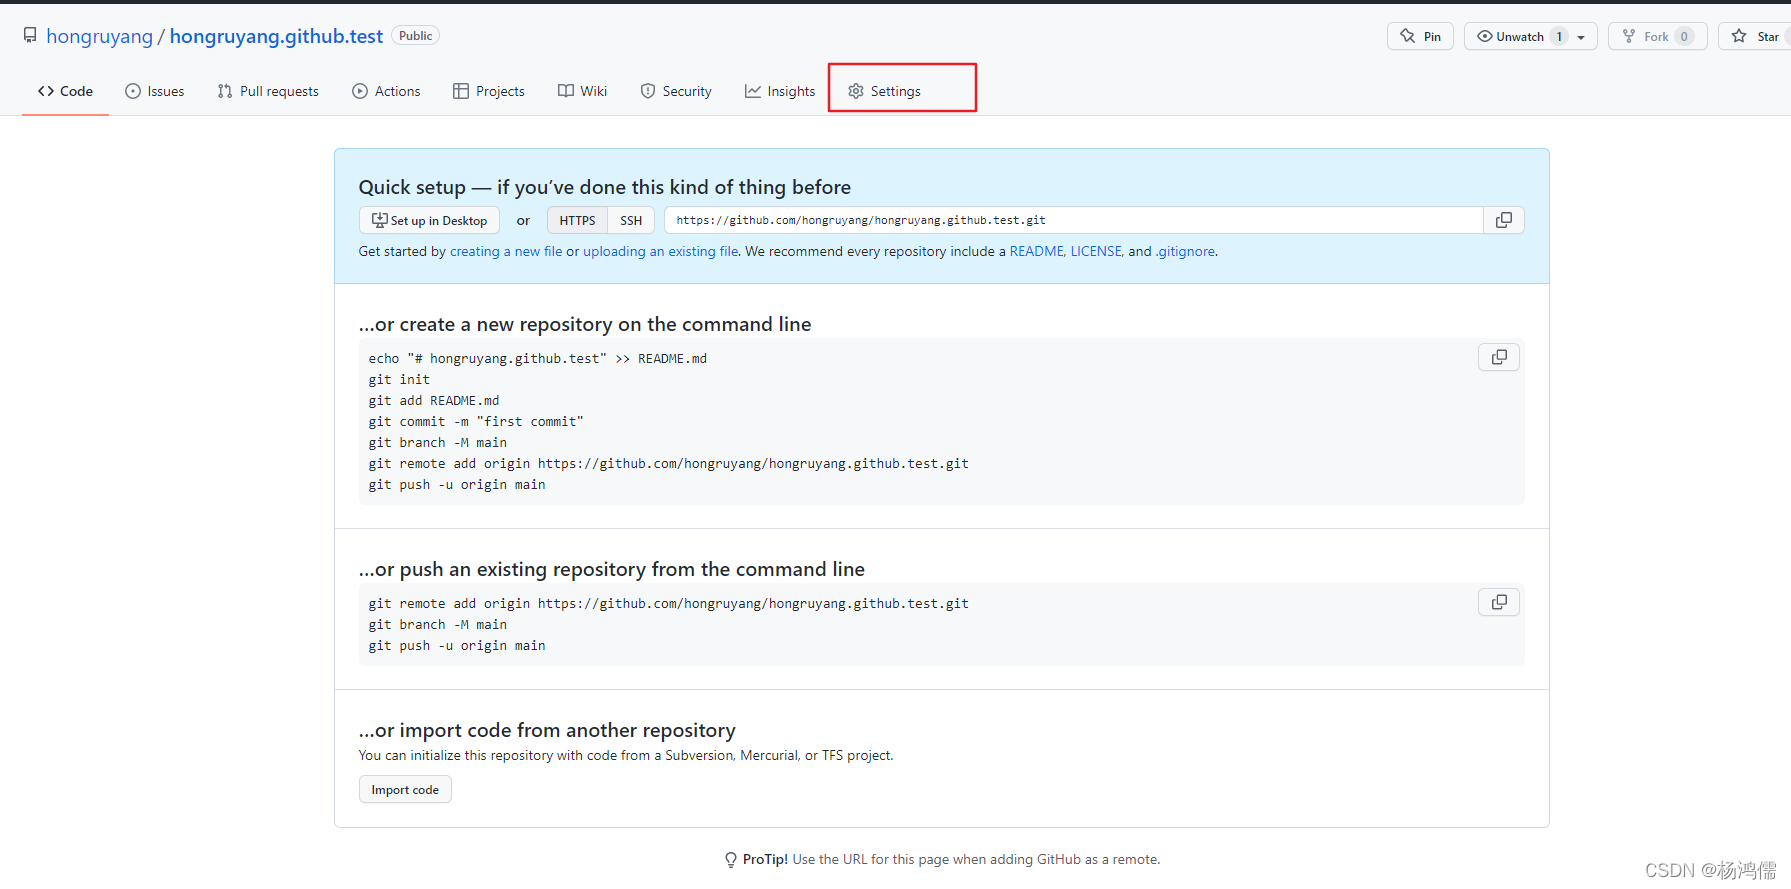Click the 'git init' command line
This screenshot has height=889, width=1791.
399,379
